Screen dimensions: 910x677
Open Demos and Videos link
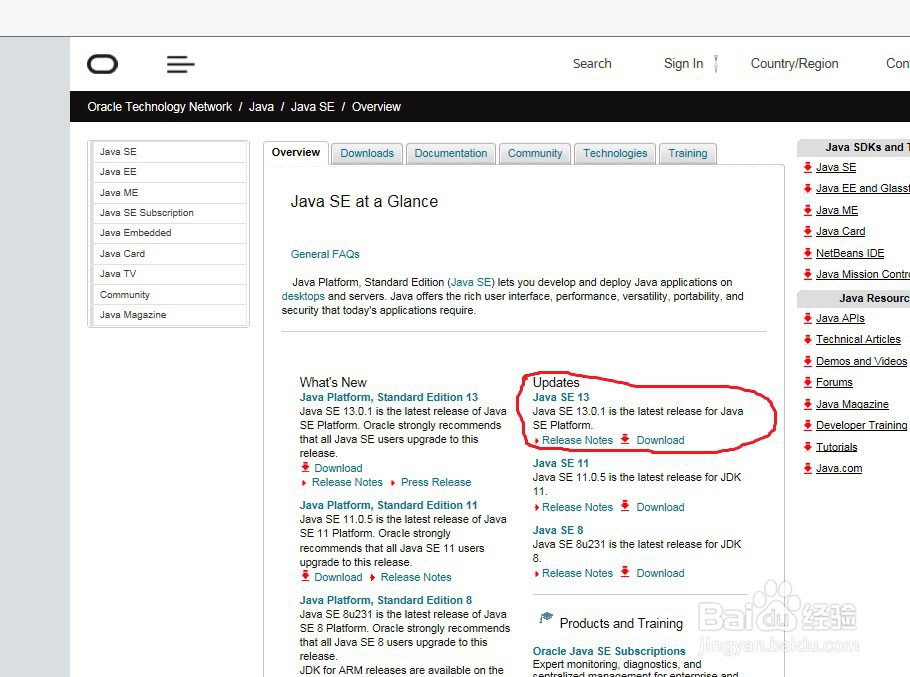pos(861,361)
